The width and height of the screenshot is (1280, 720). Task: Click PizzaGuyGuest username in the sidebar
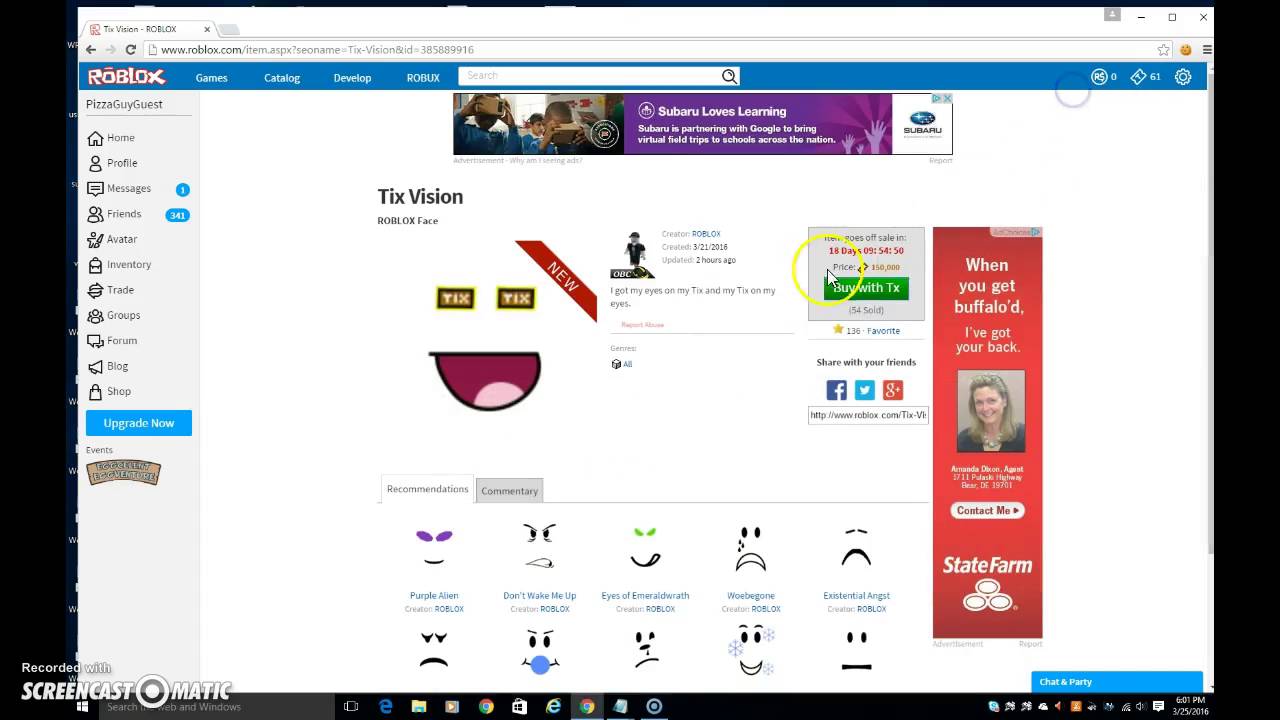coord(124,104)
